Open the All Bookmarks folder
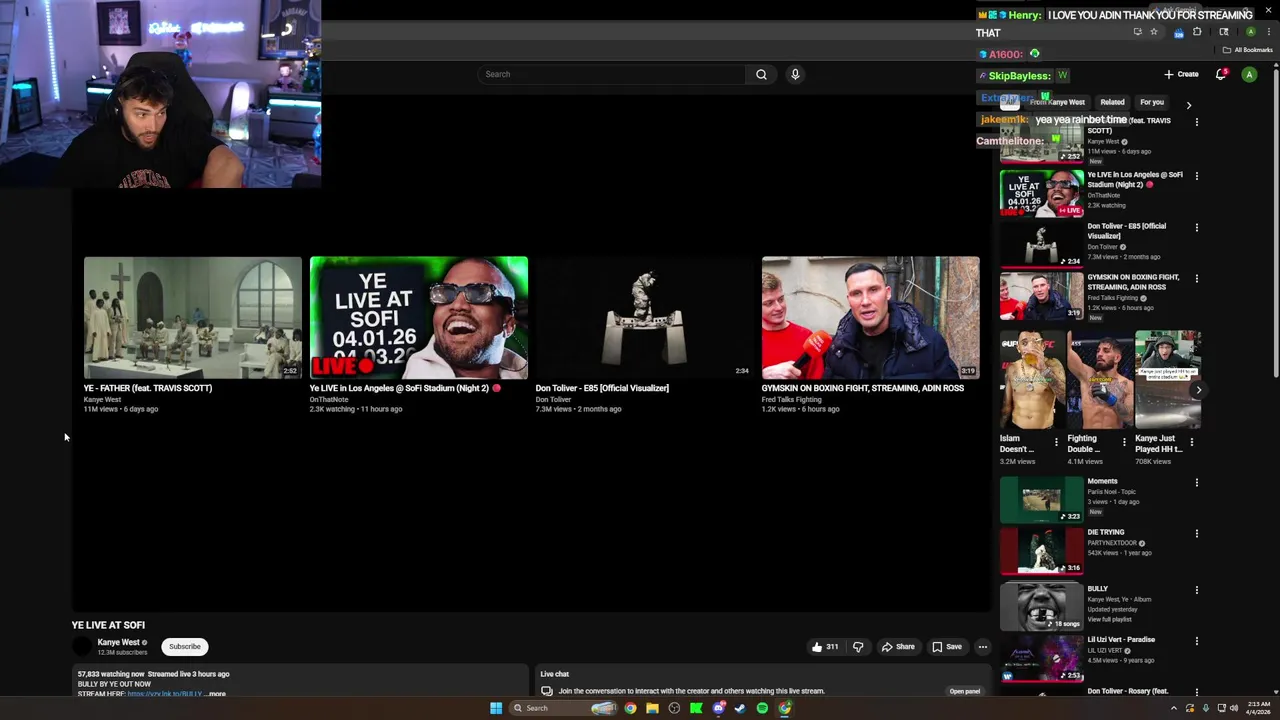The width and height of the screenshot is (1280, 720). click(x=1247, y=50)
